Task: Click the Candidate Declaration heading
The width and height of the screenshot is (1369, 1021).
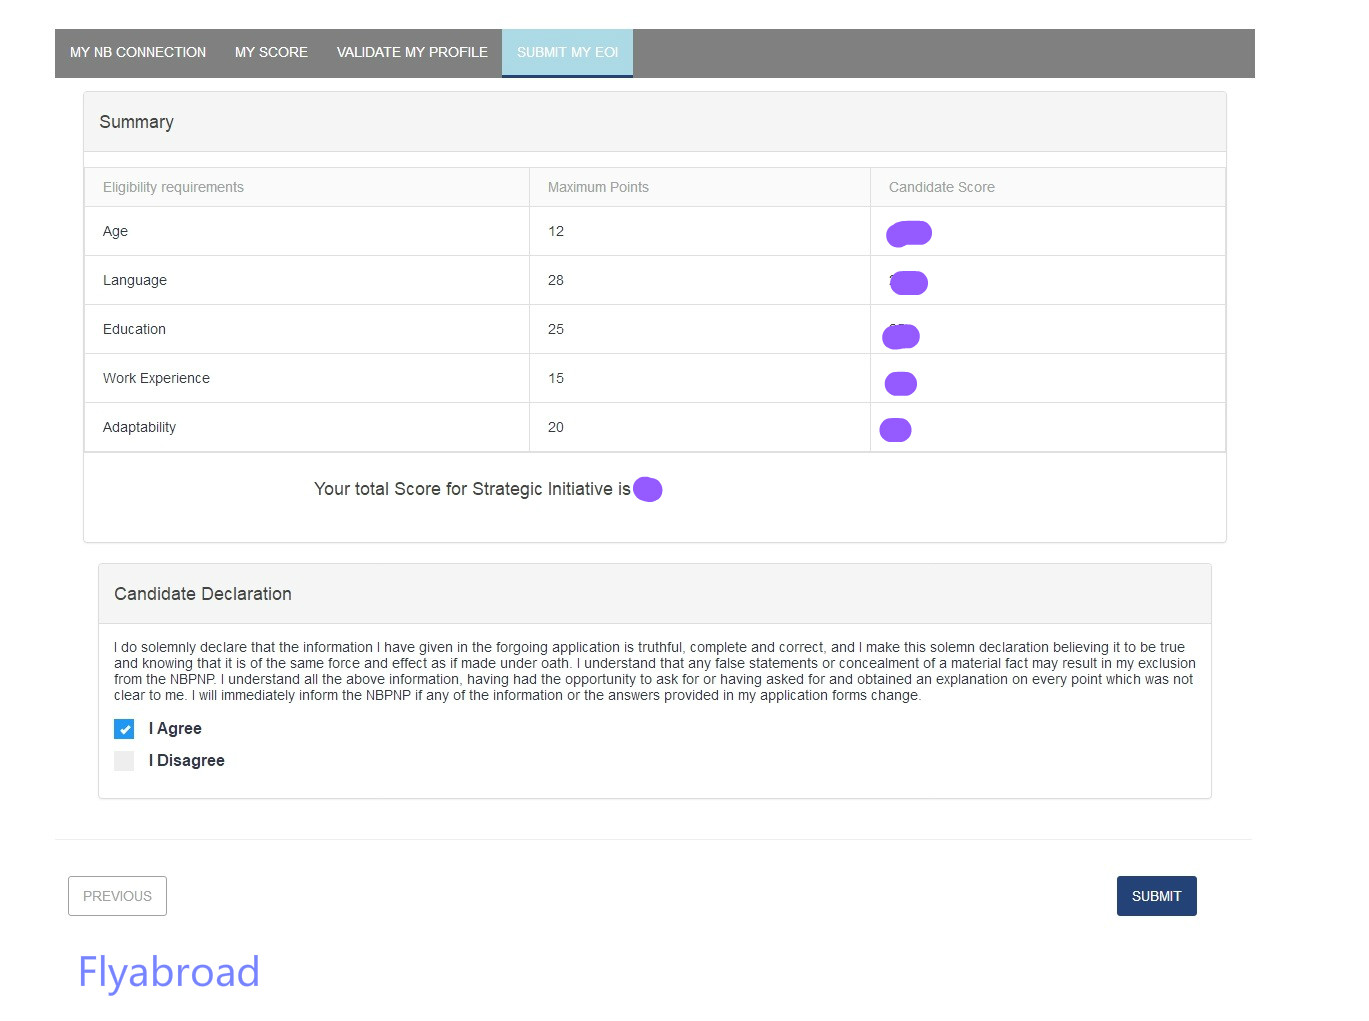Action: click(x=203, y=594)
